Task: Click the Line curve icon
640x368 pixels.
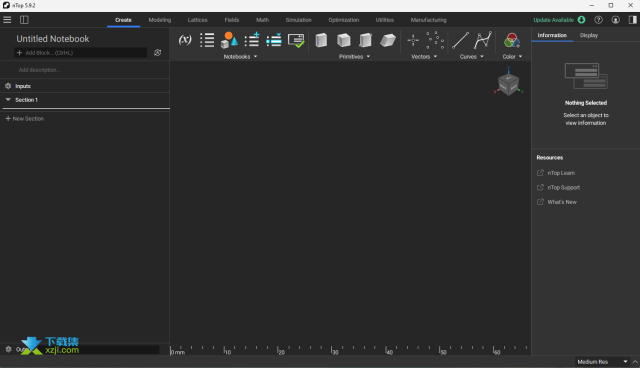Action: (460, 40)
